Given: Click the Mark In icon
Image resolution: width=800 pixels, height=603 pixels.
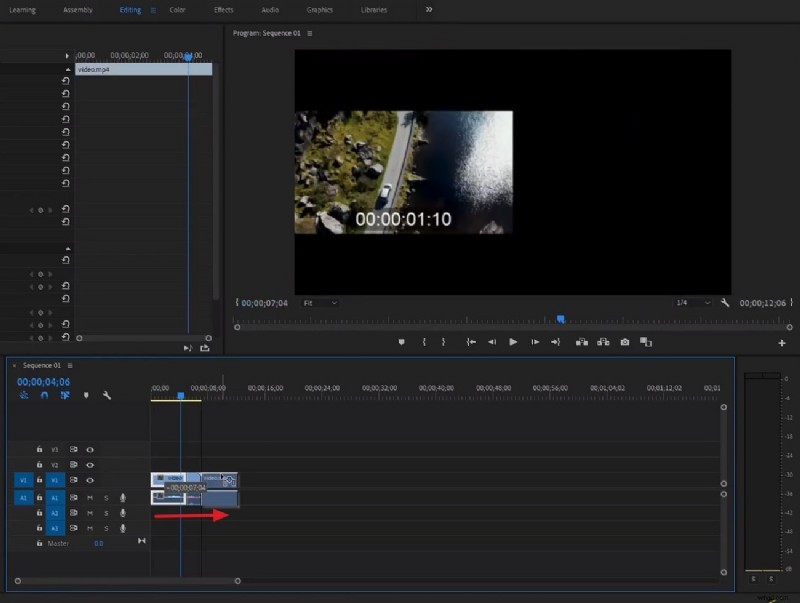Looking at the screenshot, I should coord(423,341).
